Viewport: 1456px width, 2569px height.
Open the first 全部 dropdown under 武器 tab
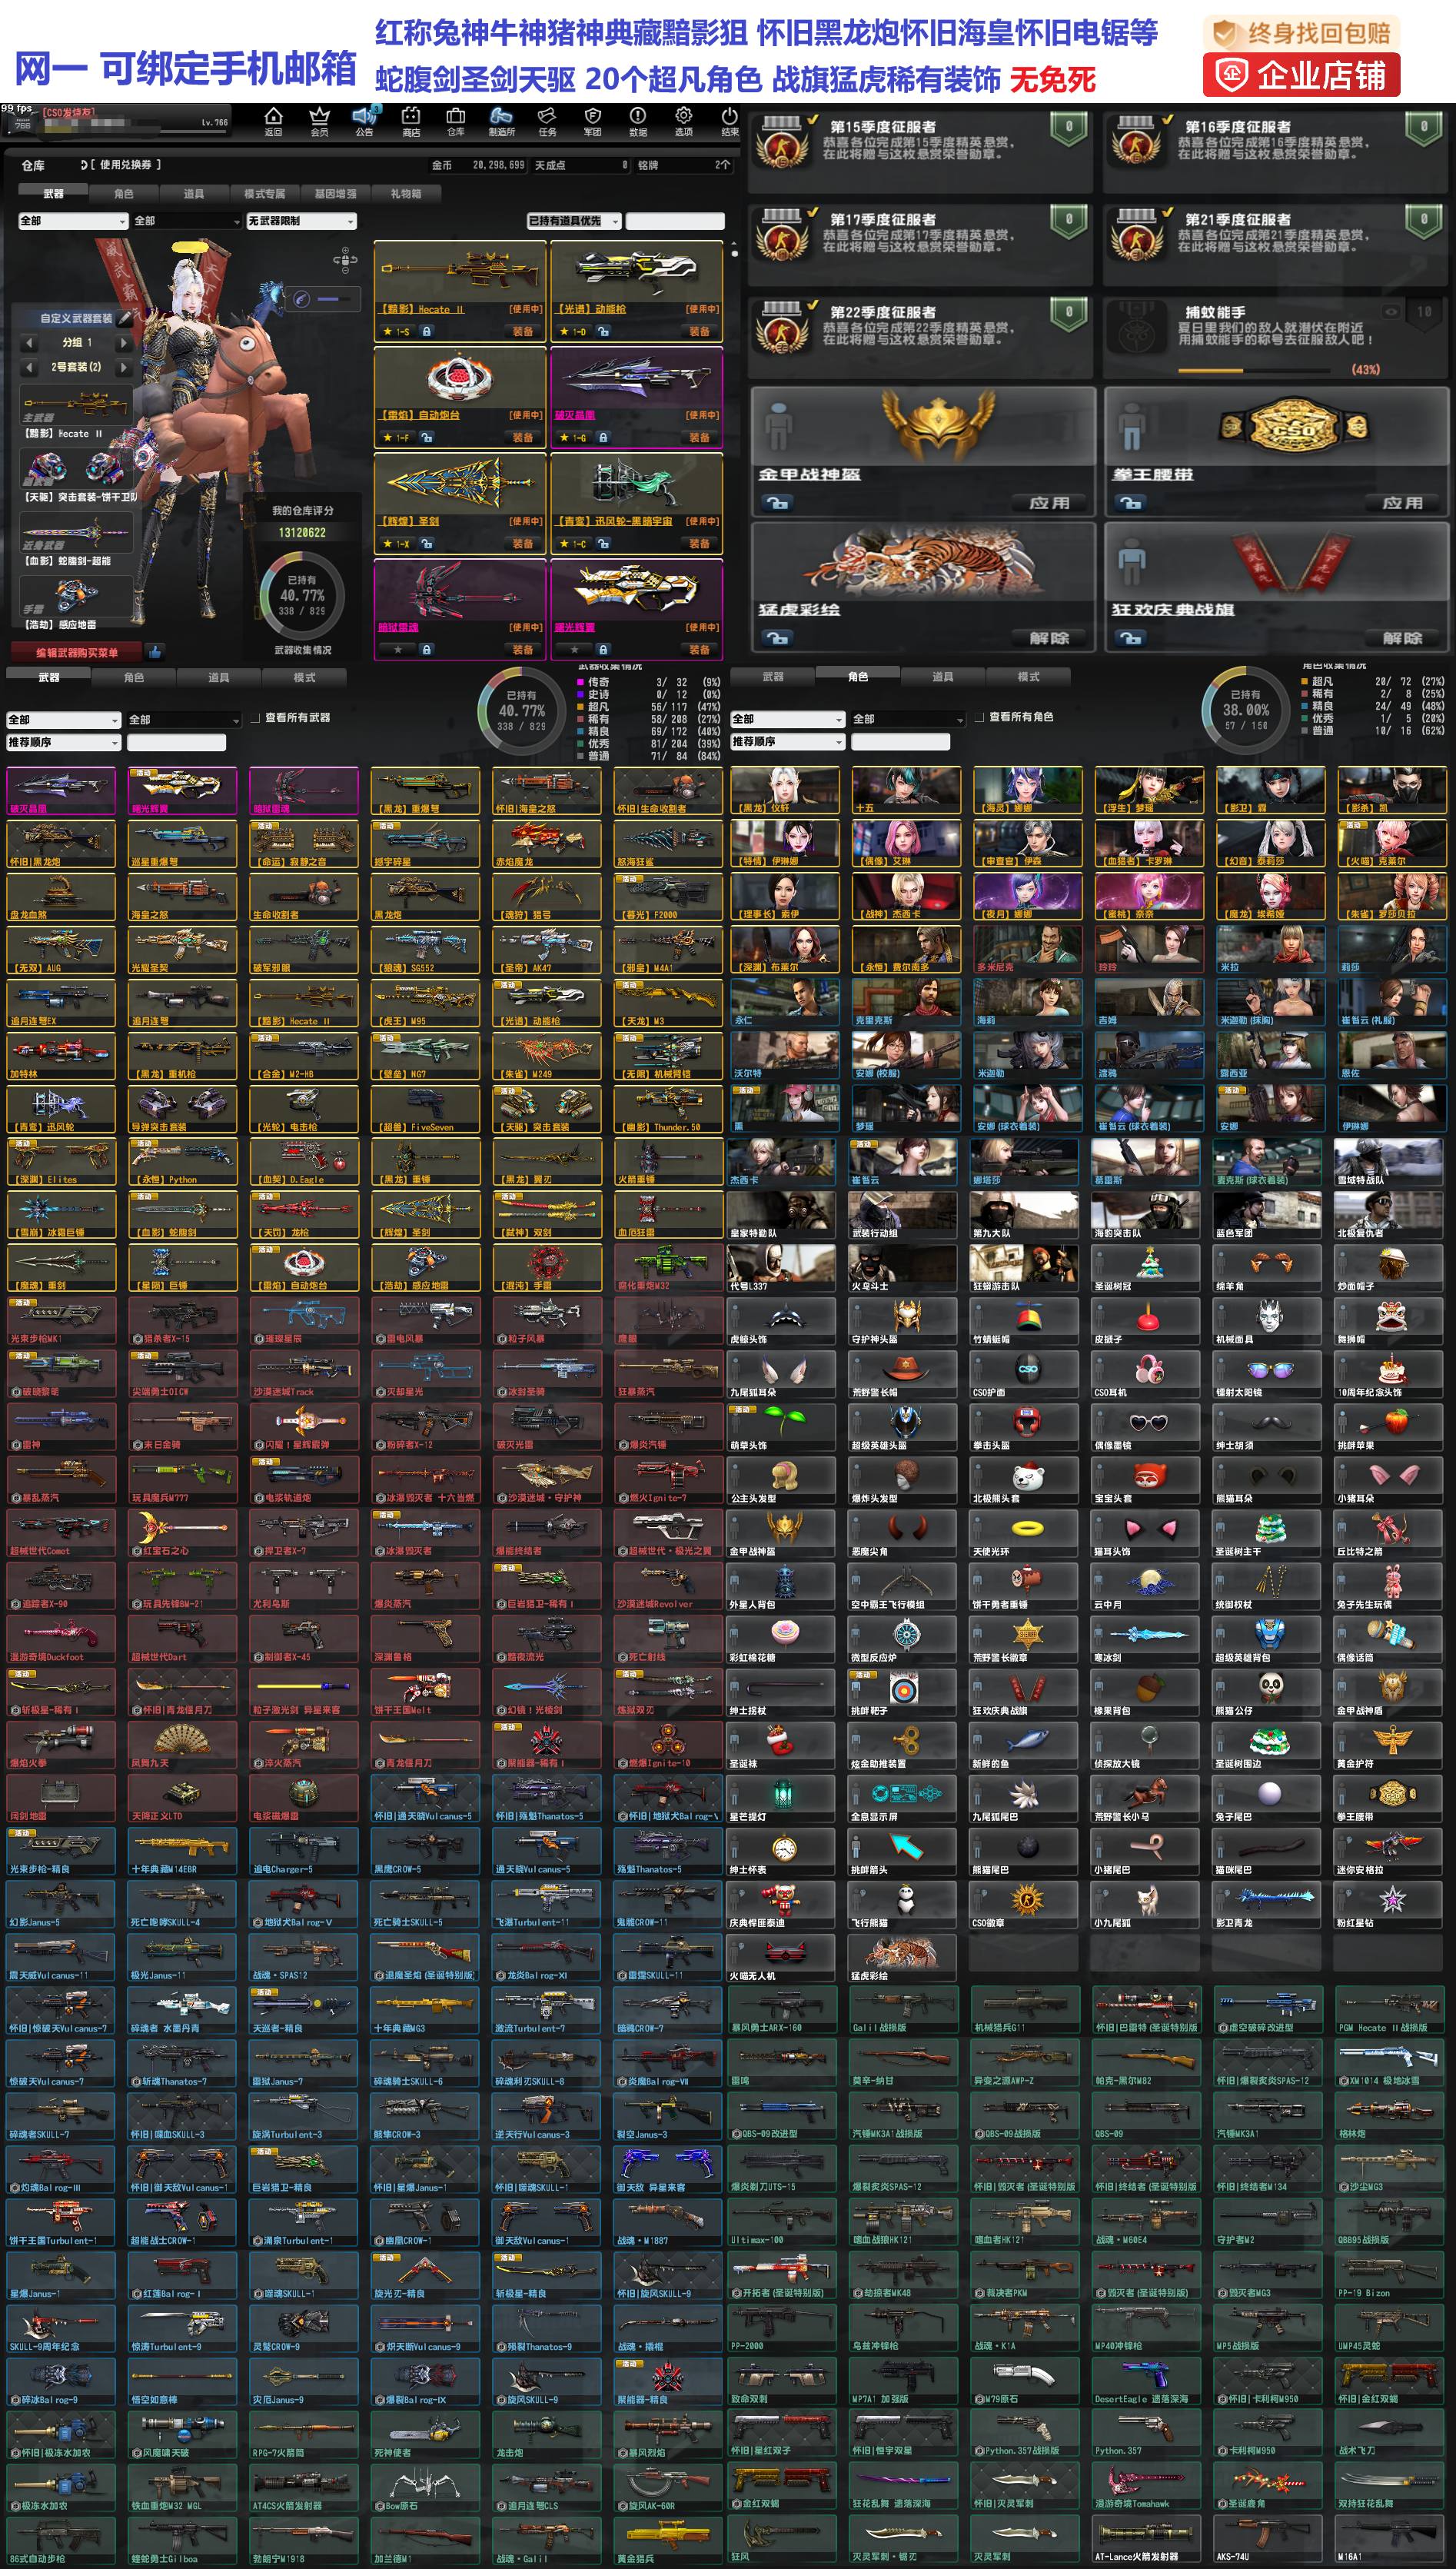pyautogui.click(x=74, y=221)
